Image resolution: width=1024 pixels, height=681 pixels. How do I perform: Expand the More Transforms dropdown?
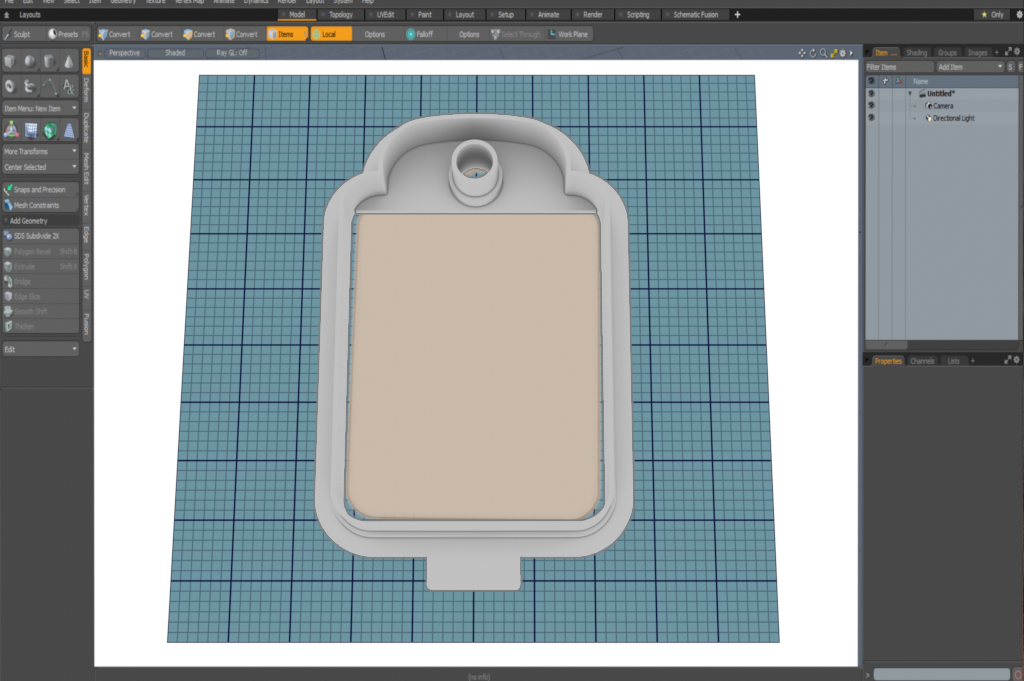click(x=40, y=151)
